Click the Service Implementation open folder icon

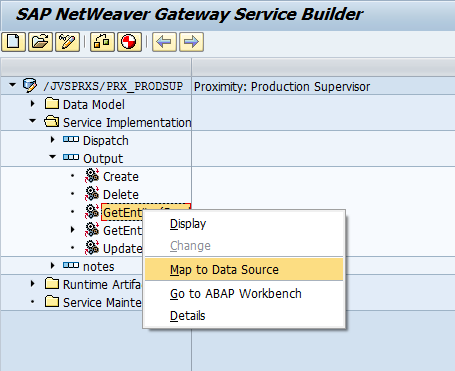[52, 122]
